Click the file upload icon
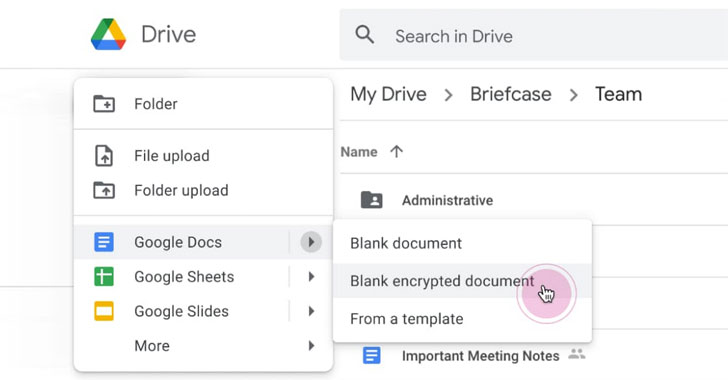This screenshot has height=380, width=728. tap(104, 156)
